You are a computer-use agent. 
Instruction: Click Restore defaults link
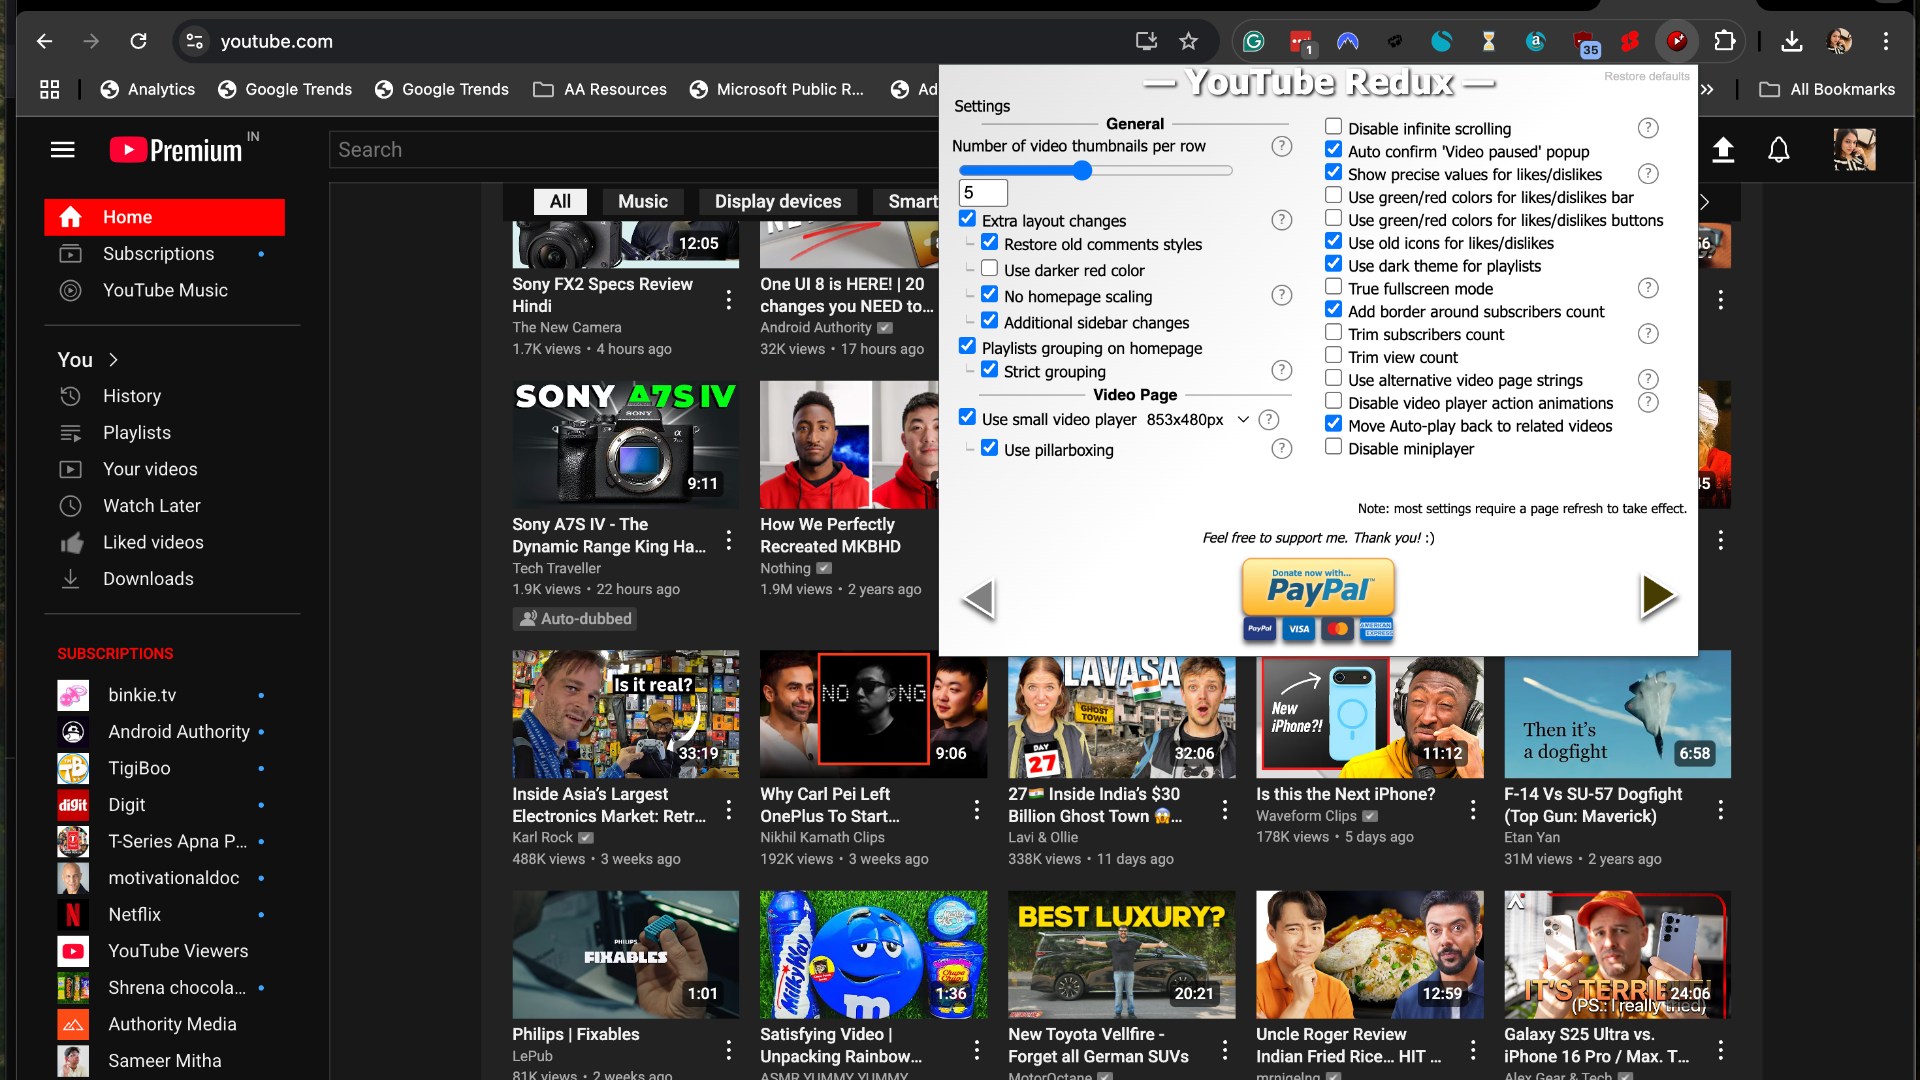coord(1646,76)
